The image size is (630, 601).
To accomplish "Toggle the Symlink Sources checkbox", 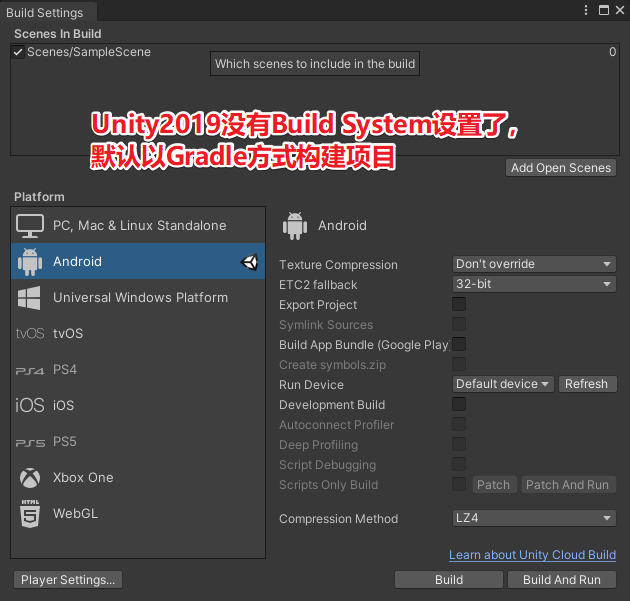I will (x=459, y=324).
